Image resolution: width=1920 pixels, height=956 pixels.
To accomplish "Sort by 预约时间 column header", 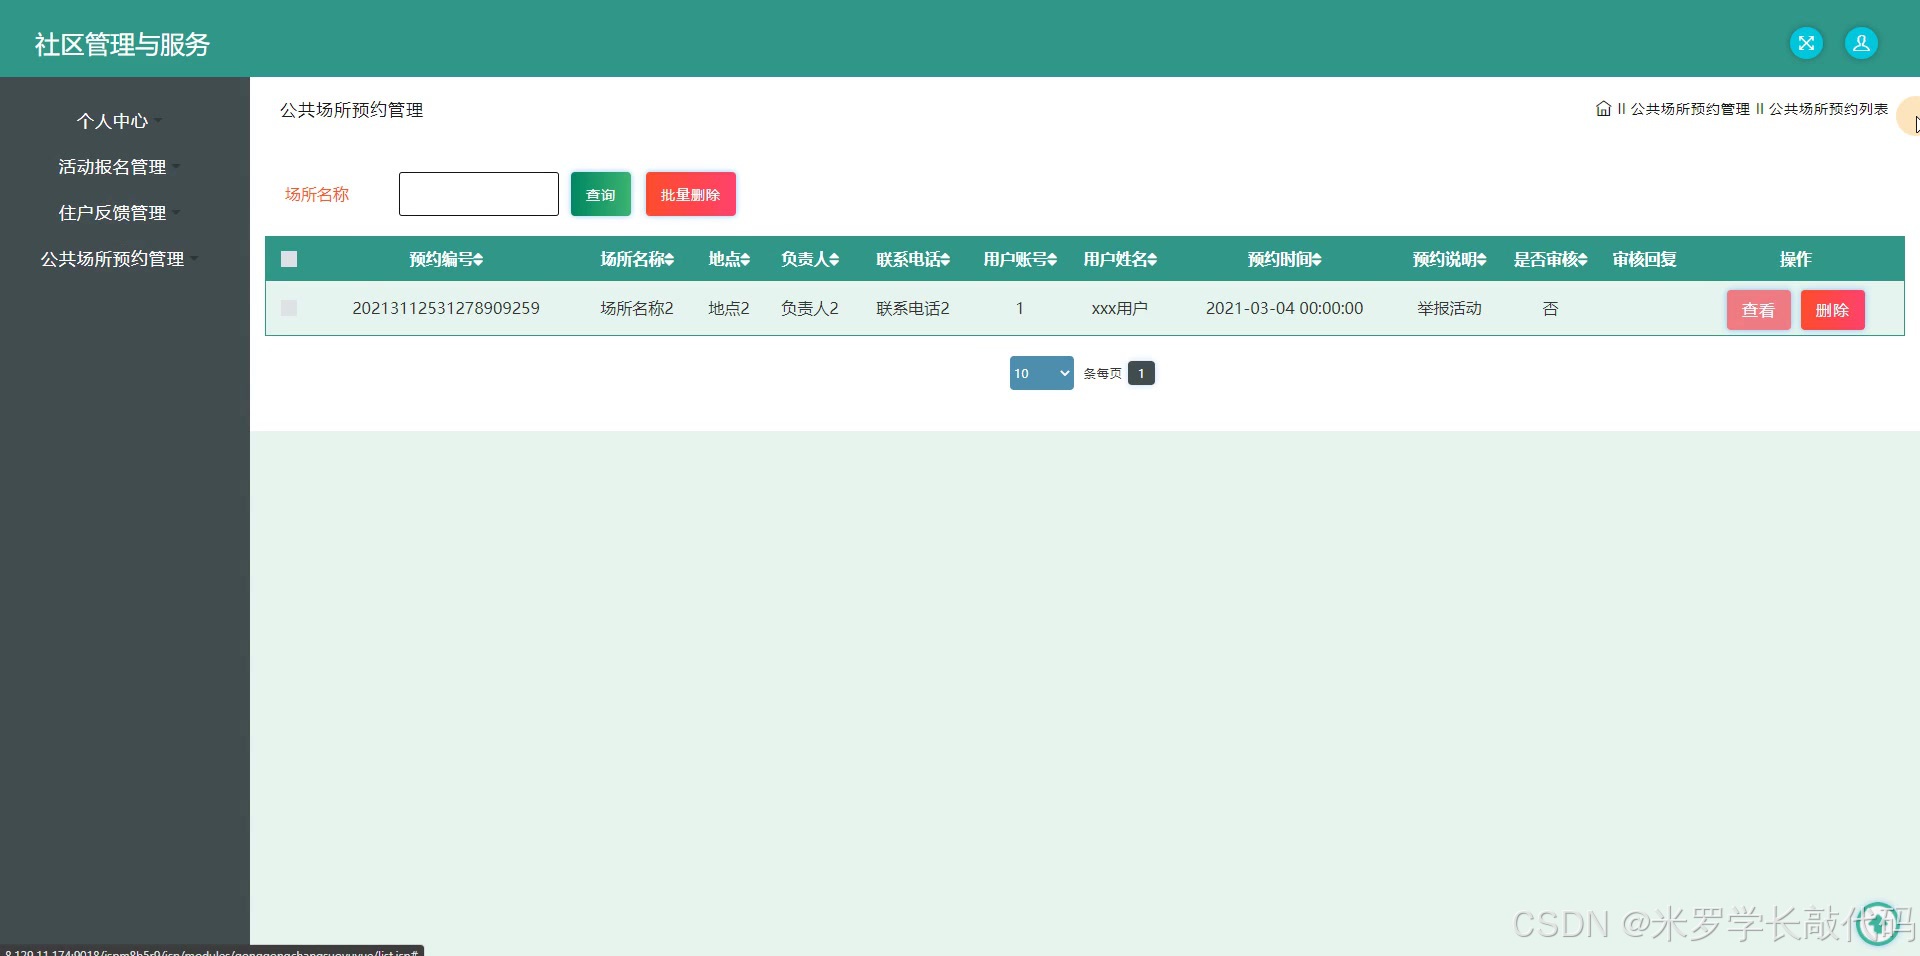I will click(x=1284, y=259).
